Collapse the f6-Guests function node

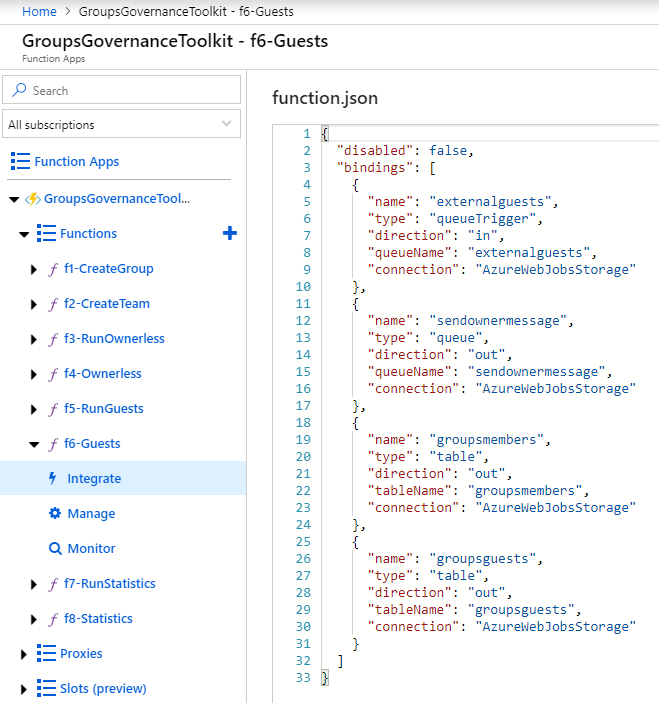pyautogui.click(x=35, y=444)
